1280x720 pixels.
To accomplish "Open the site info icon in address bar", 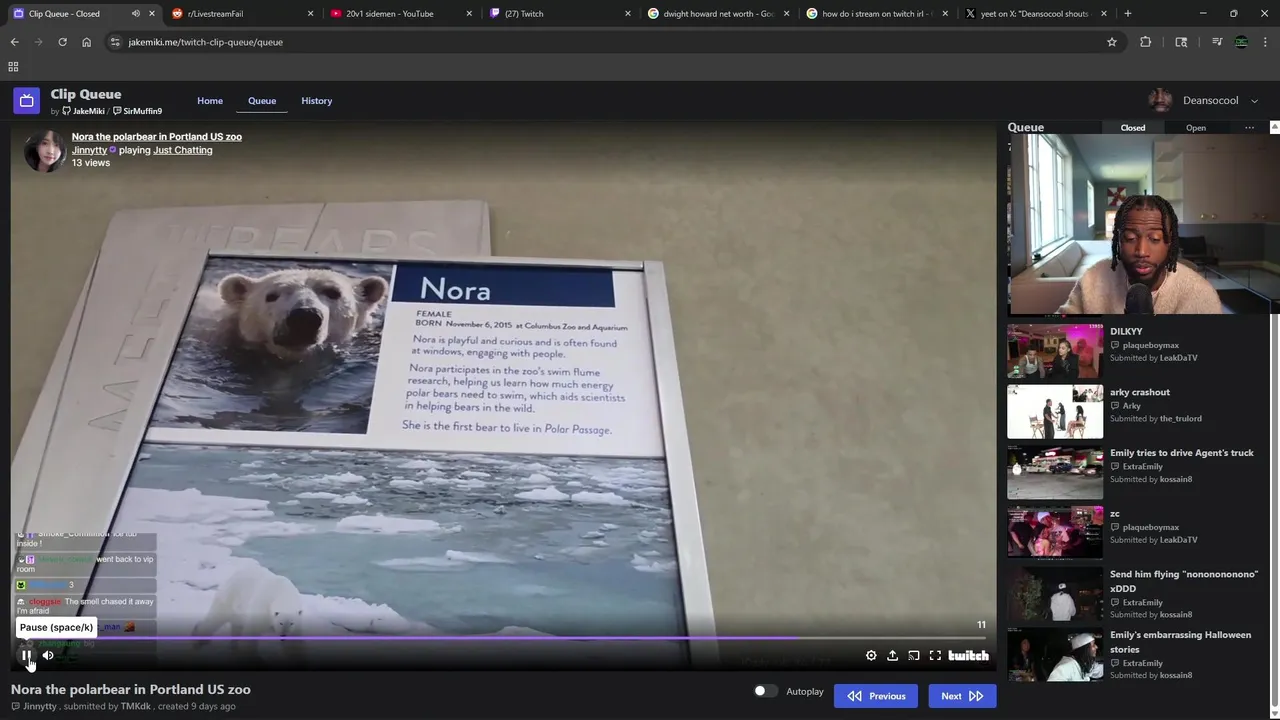I will click(115, 42).
